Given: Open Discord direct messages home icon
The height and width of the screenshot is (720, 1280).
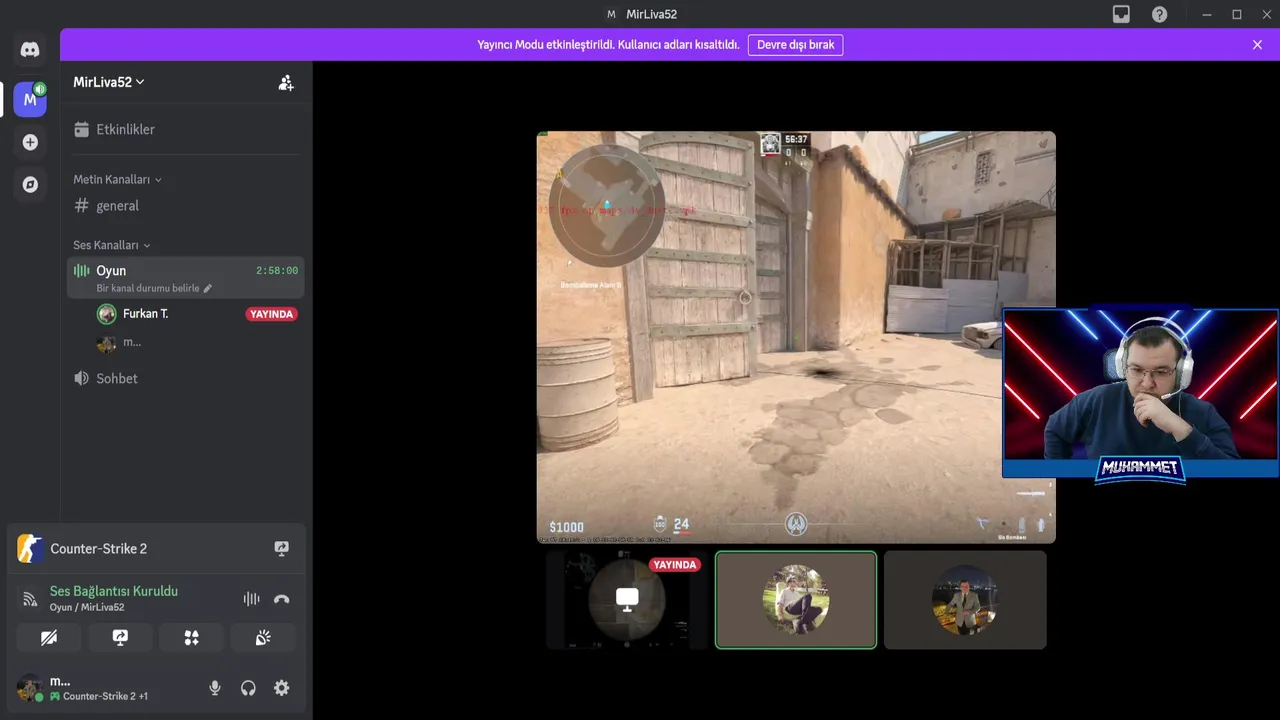Looking at the screenshot, I should 30,49.
